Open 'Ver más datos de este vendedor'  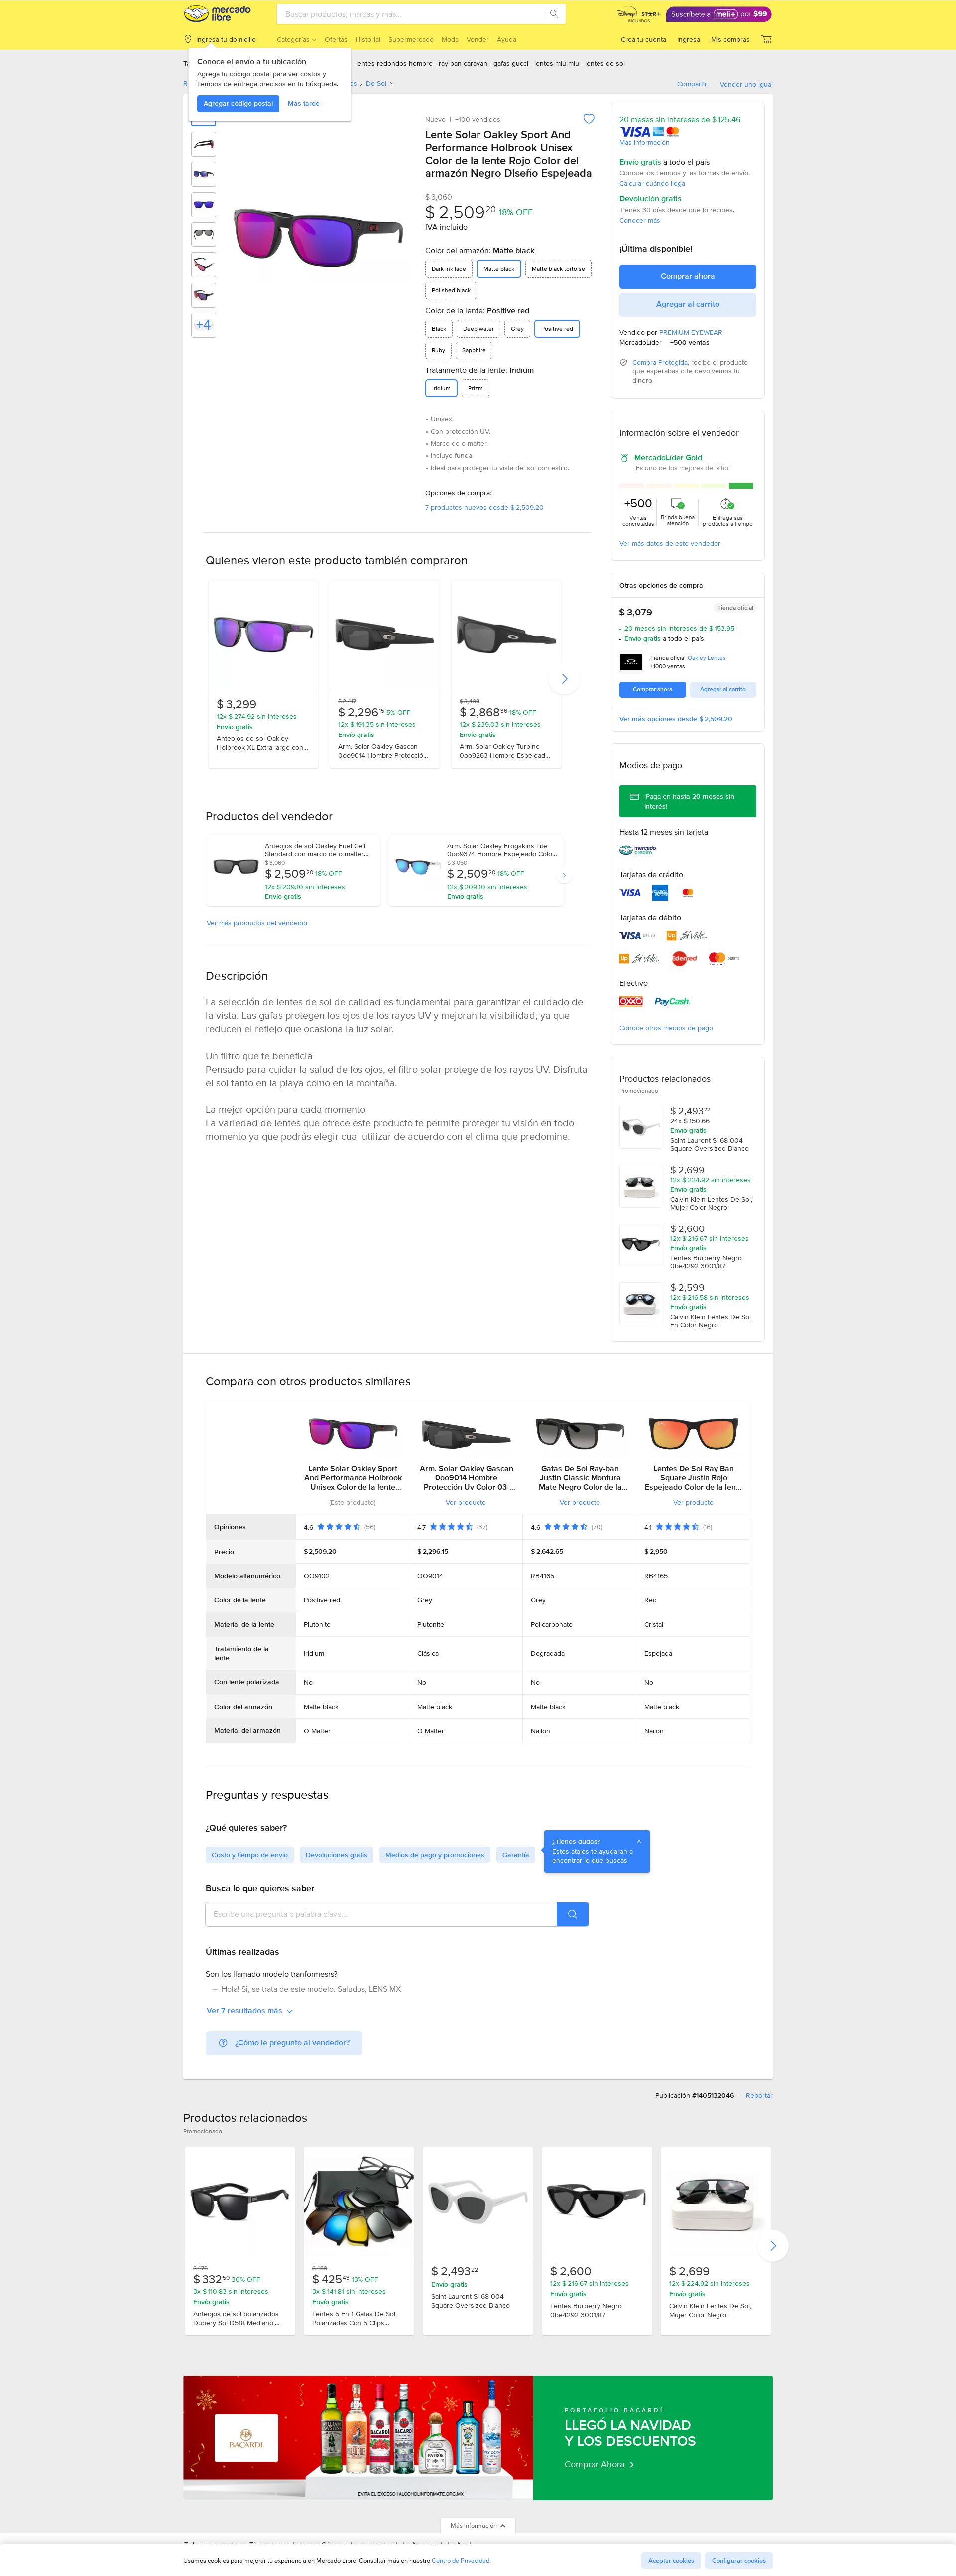pos(669,544)
